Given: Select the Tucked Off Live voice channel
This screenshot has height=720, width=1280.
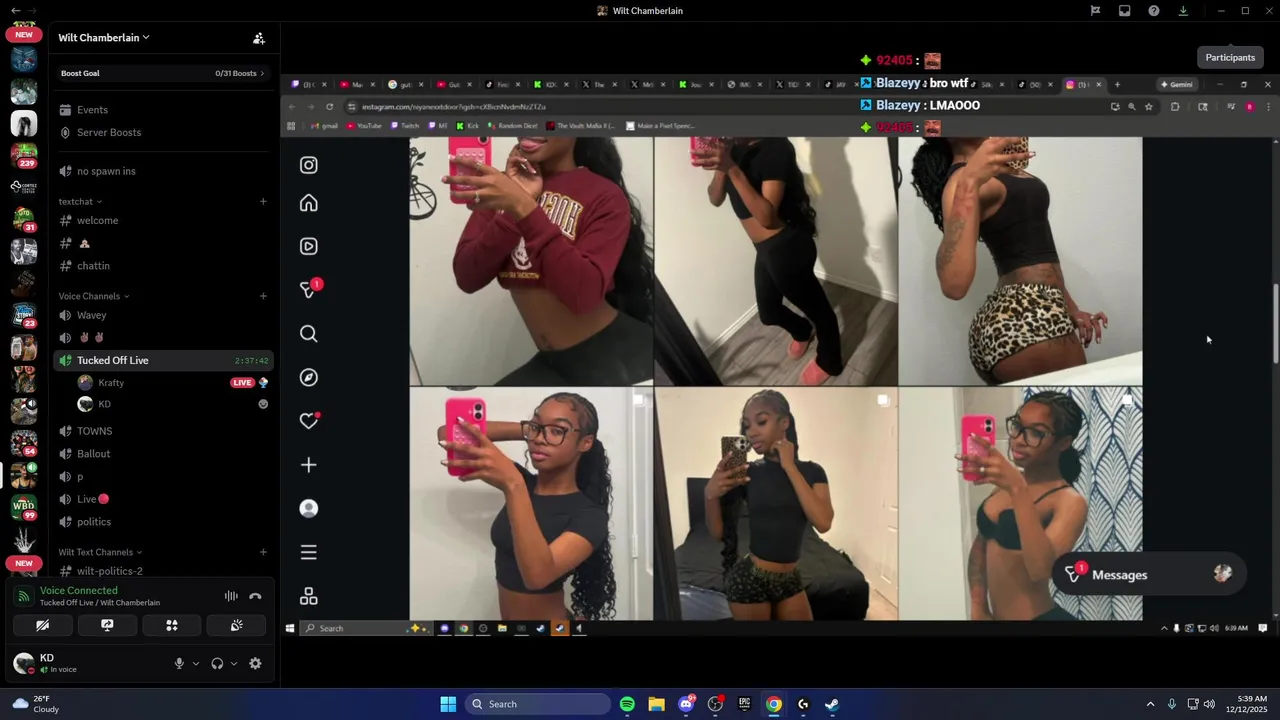Looking at the screenshot, I should point(163,360).
